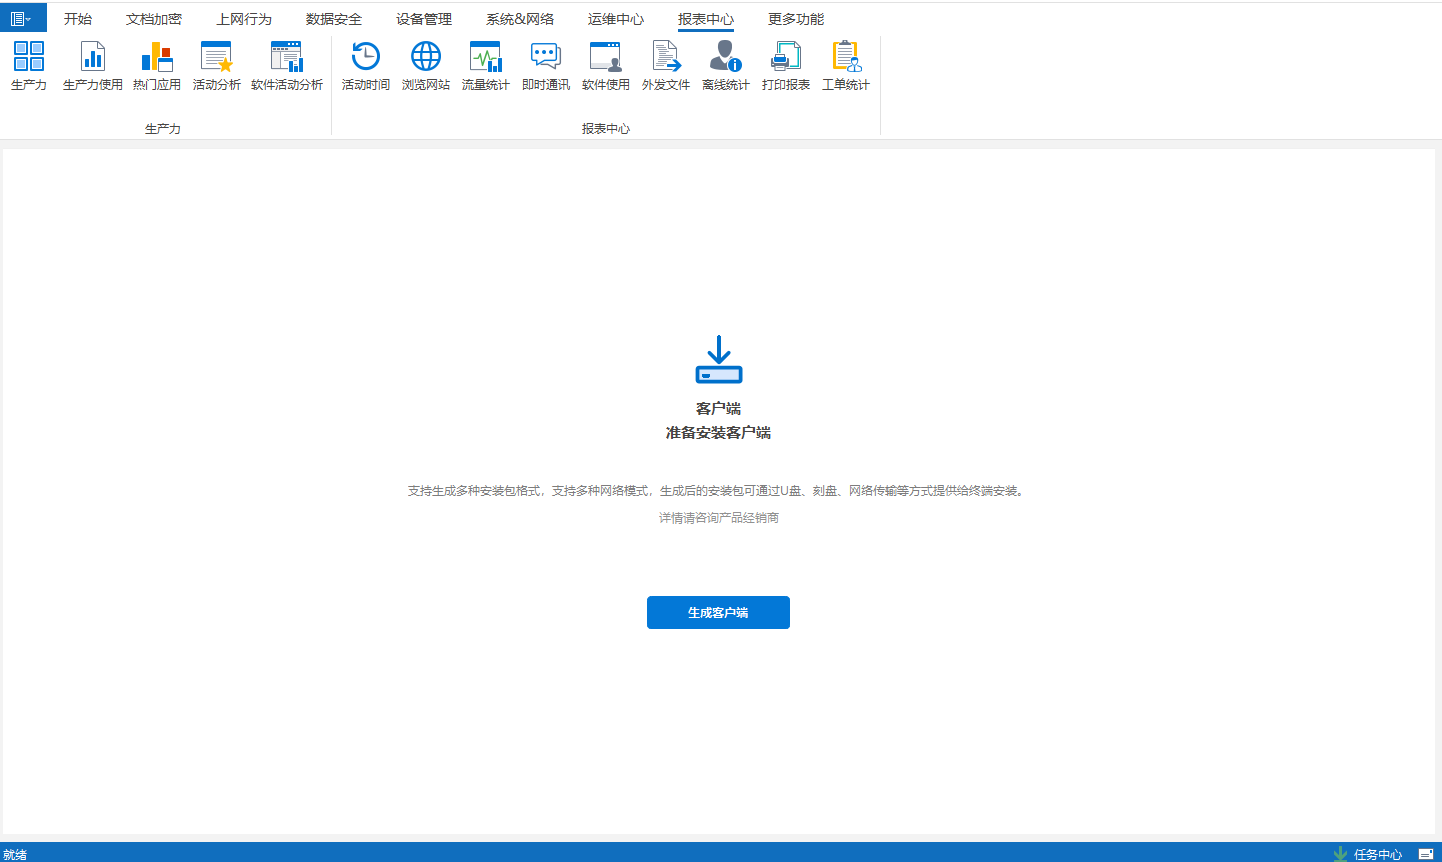Viewport: 1442px width, 862px height.
Task: Click the 生成客户端 button
Action: click(x=718, y=612)
